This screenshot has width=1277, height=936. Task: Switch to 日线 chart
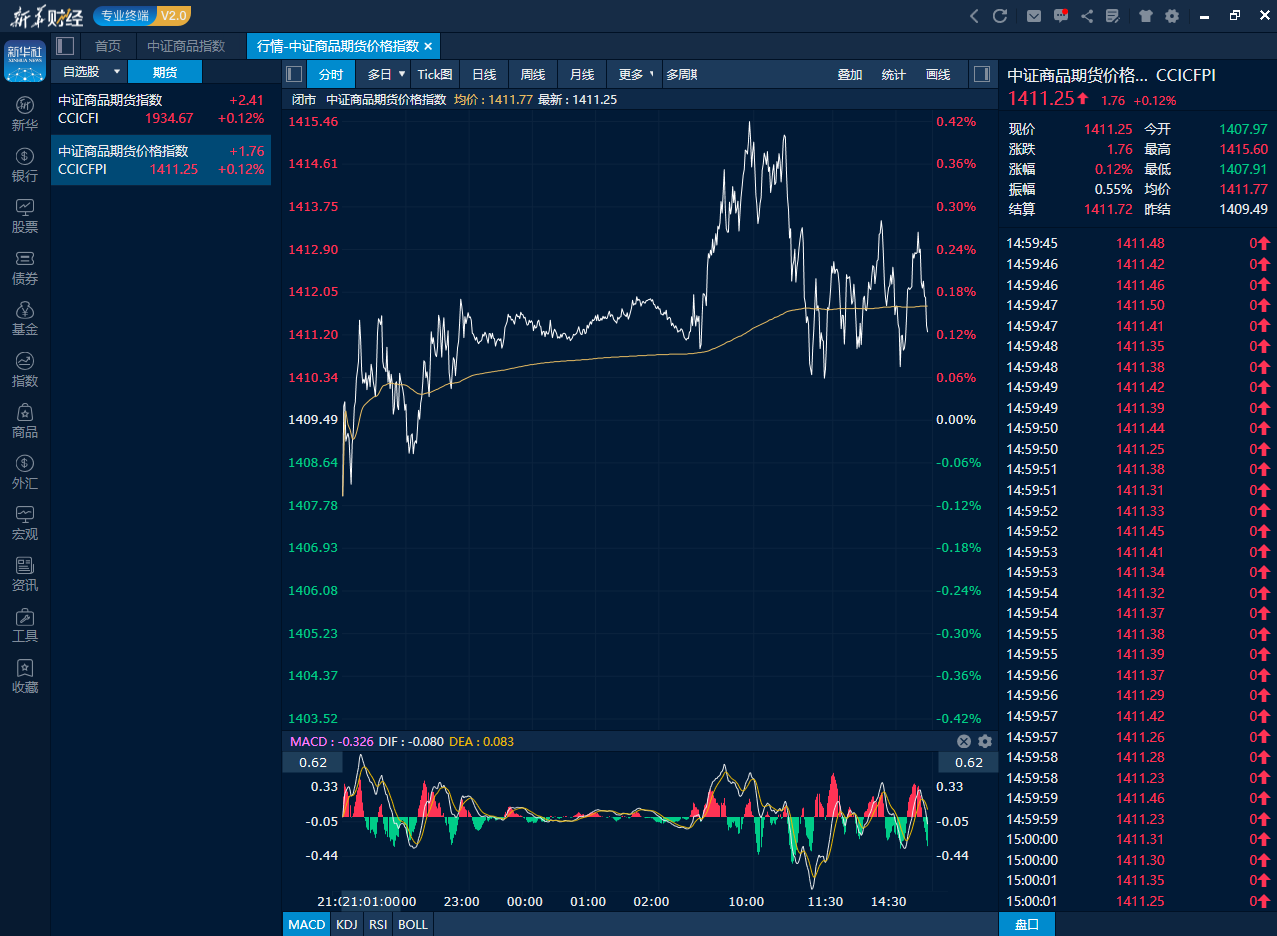click(x=484, y=74)
